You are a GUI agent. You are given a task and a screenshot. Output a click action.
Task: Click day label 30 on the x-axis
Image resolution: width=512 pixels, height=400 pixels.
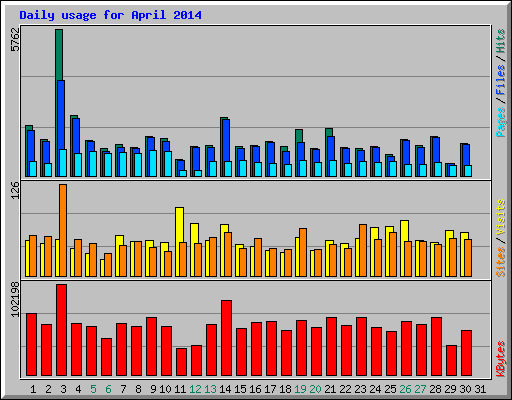coord(465,389)
